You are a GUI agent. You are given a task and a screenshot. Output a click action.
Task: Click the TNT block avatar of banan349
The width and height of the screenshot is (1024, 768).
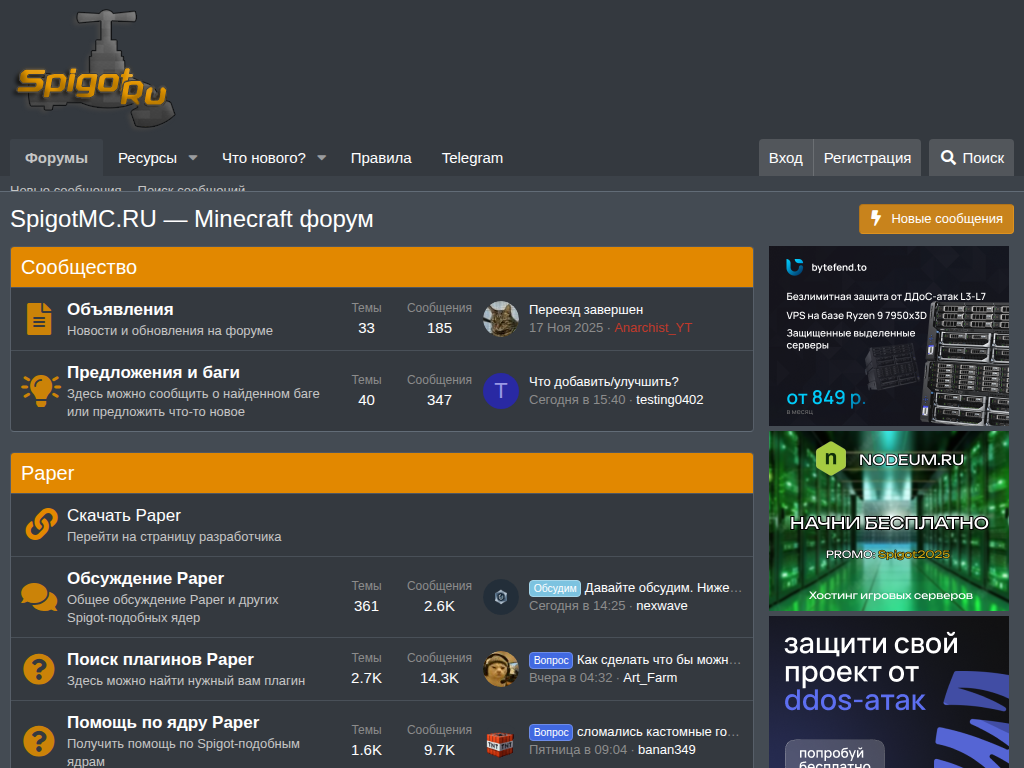(x=500, y=741)
